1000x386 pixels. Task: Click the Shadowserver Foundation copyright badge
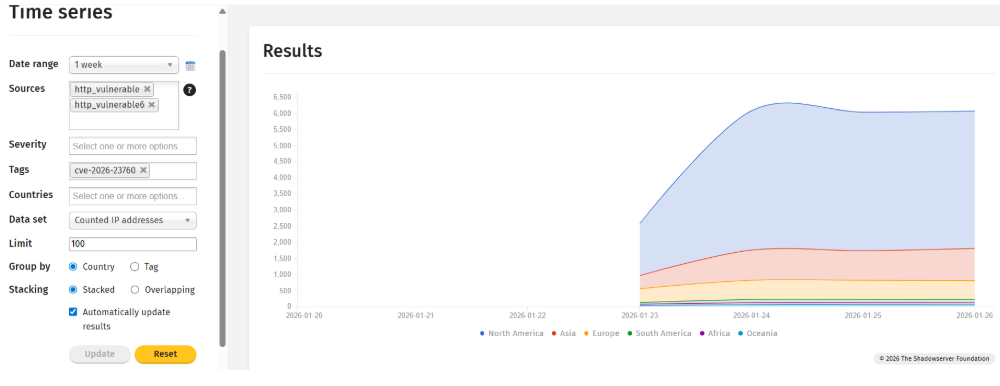click(x=934, y=359)
